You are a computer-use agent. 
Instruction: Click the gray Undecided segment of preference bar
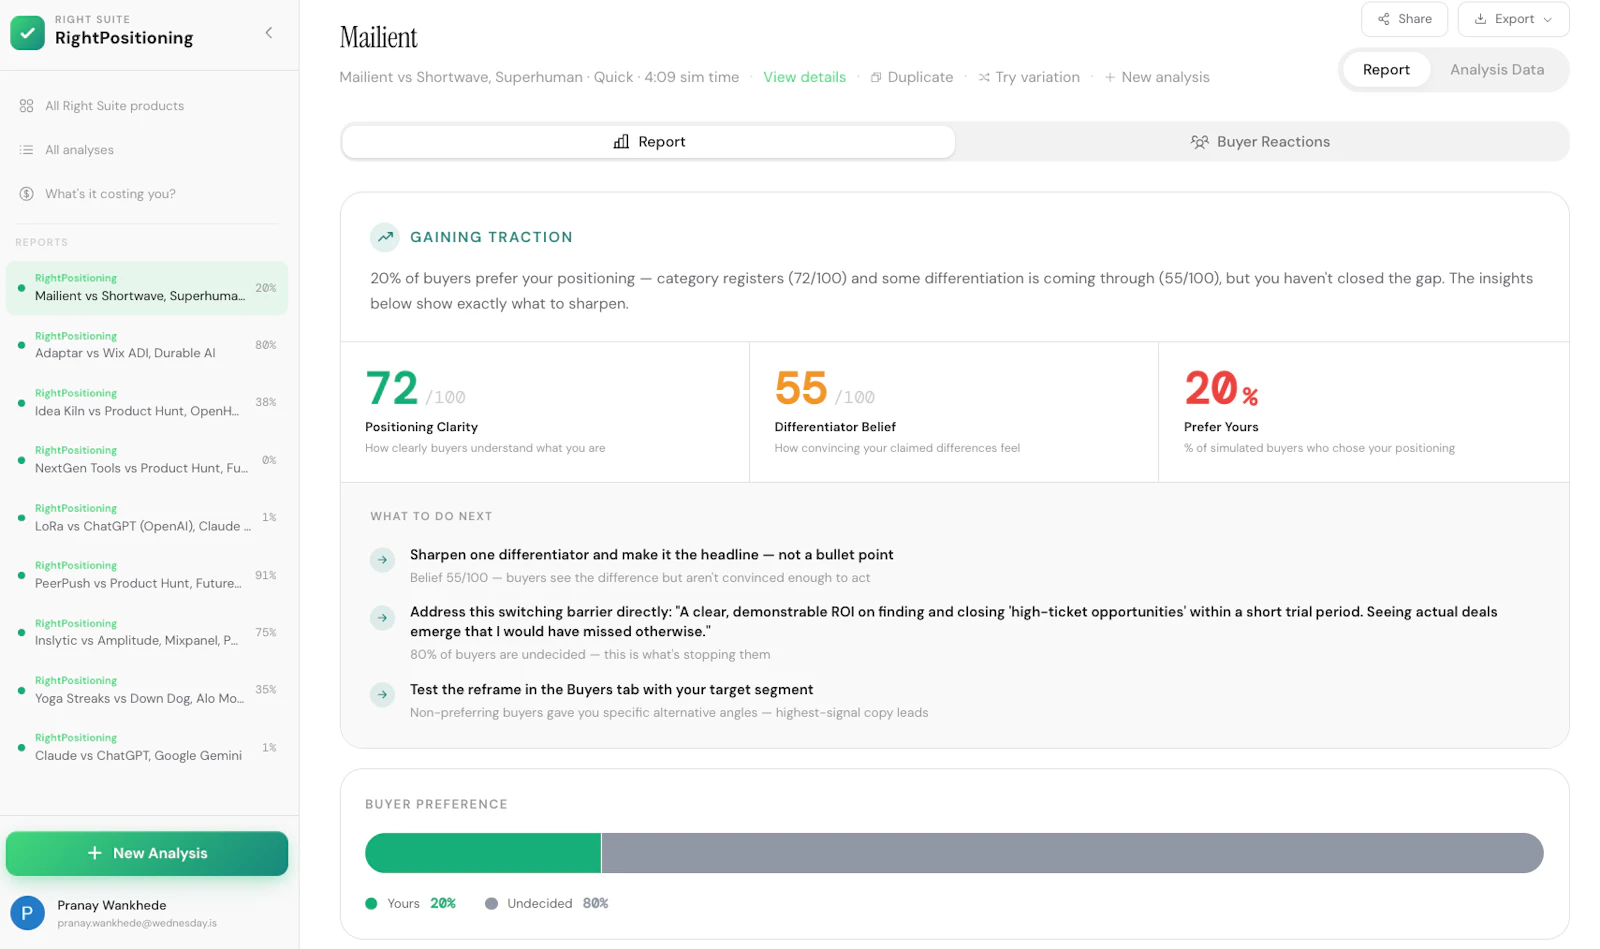coord(1073,853)
